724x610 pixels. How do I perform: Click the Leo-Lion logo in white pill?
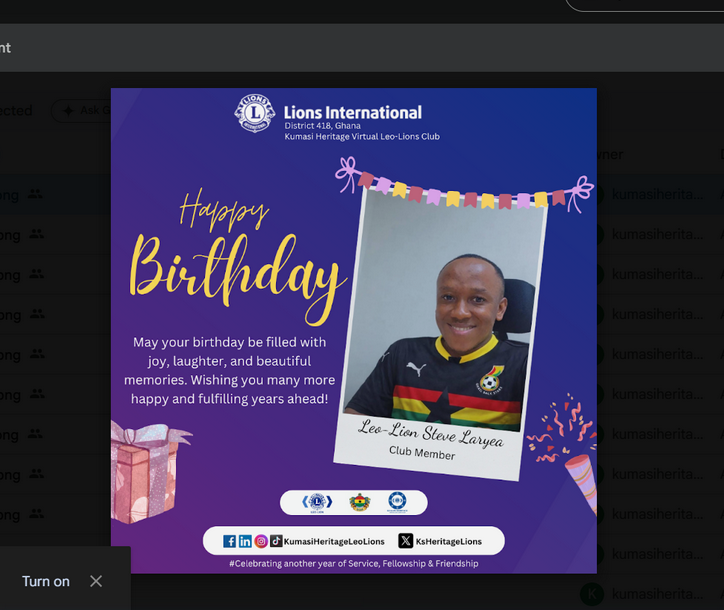(317, 502)
